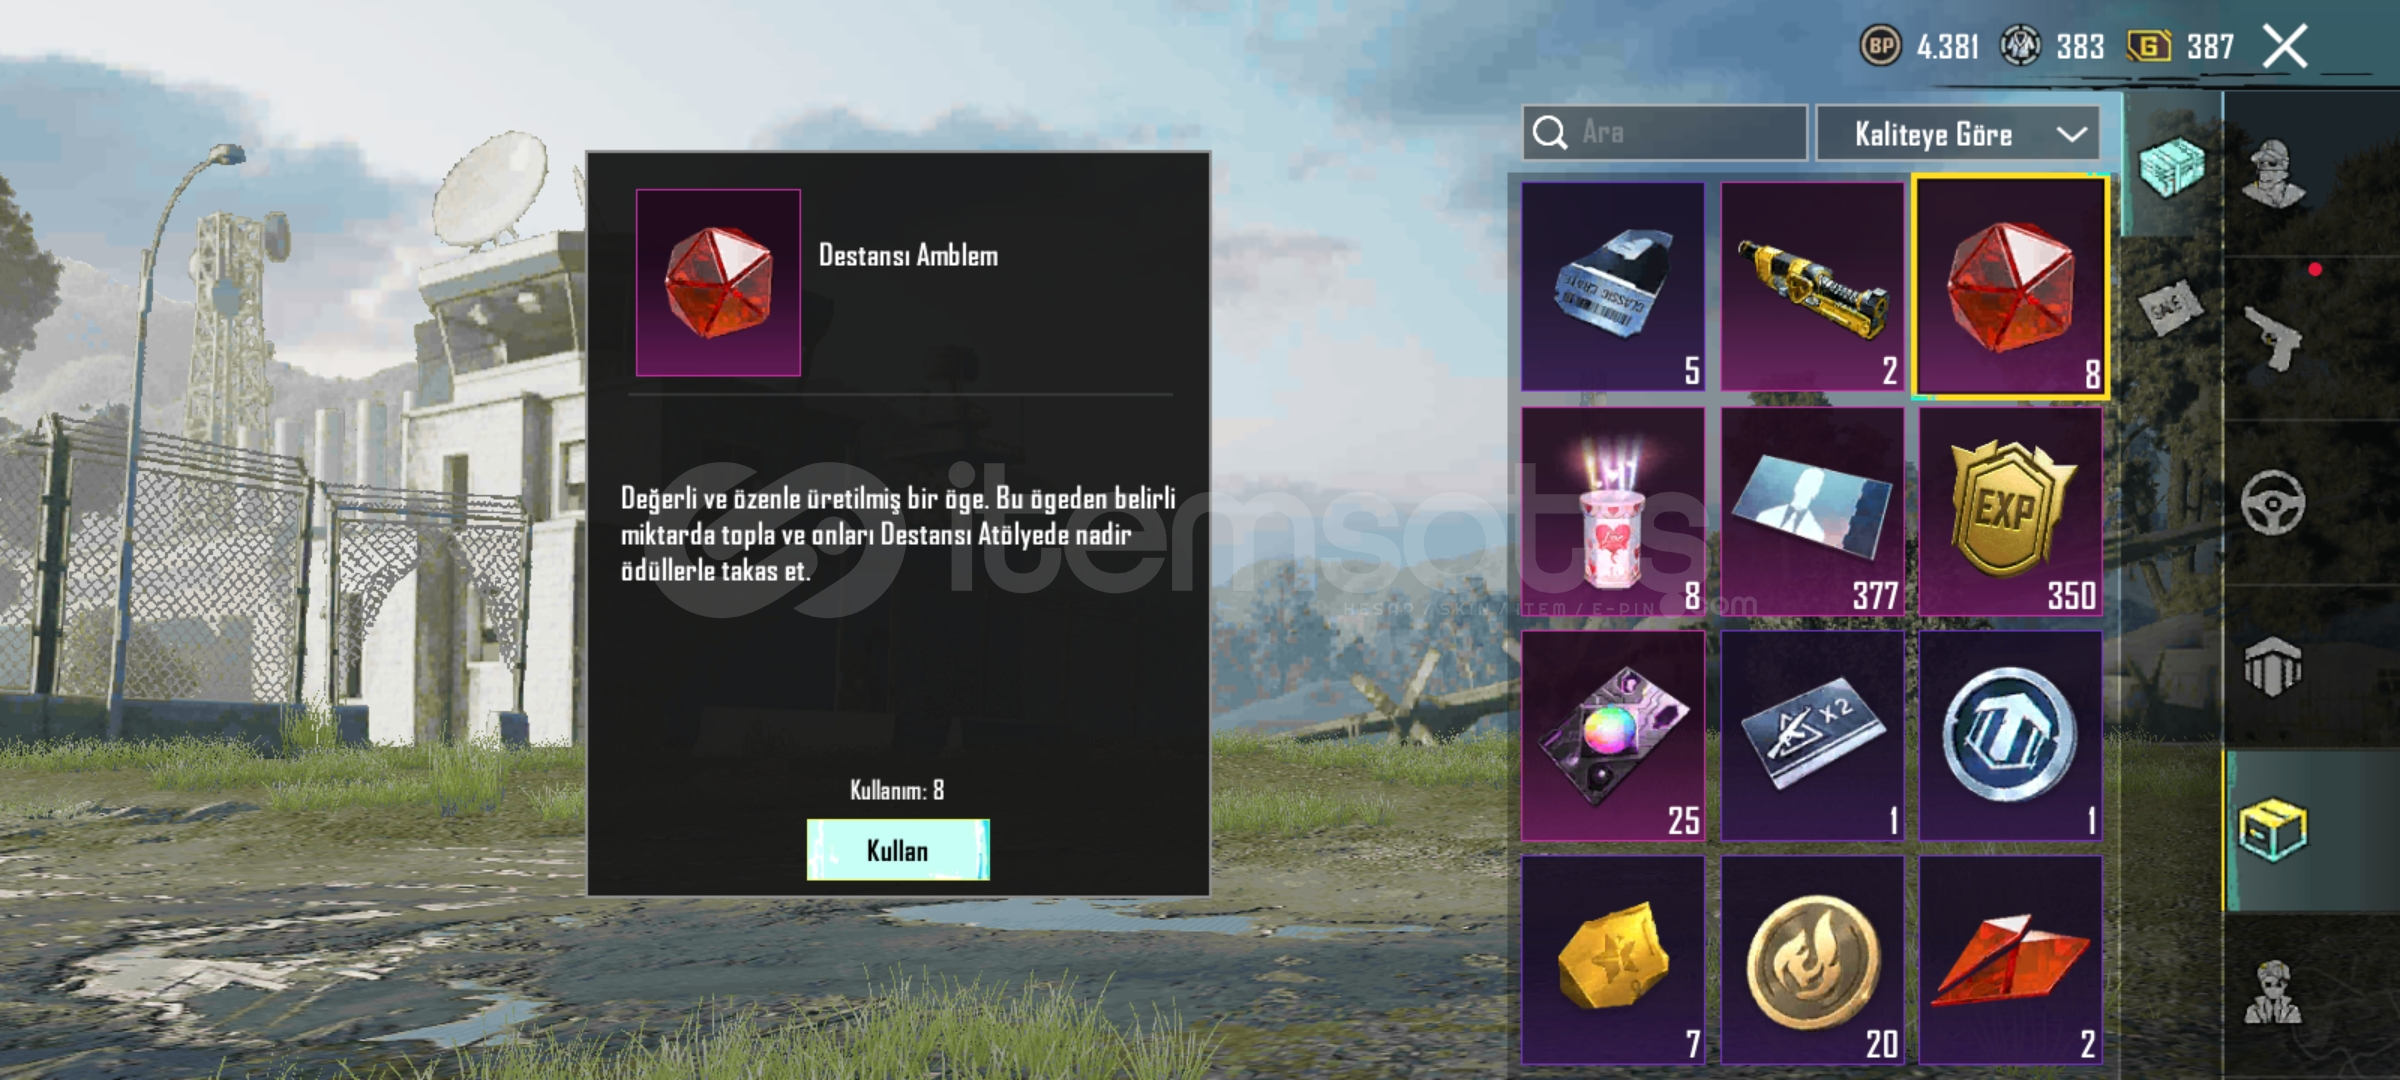
Task: Open the teal crate box tab
Action: 2172,166
